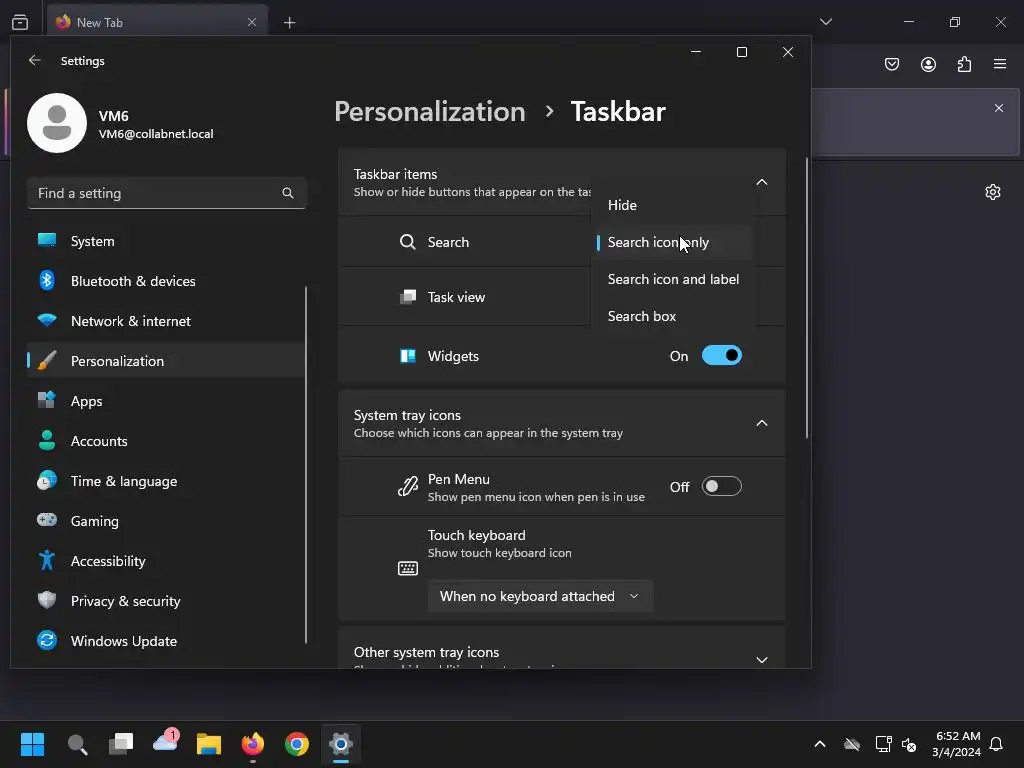Image resolution: width=1024 pixels, height=768 pixels.
Task: Open Privacy & security settings
Action: [x=166, y=601]
